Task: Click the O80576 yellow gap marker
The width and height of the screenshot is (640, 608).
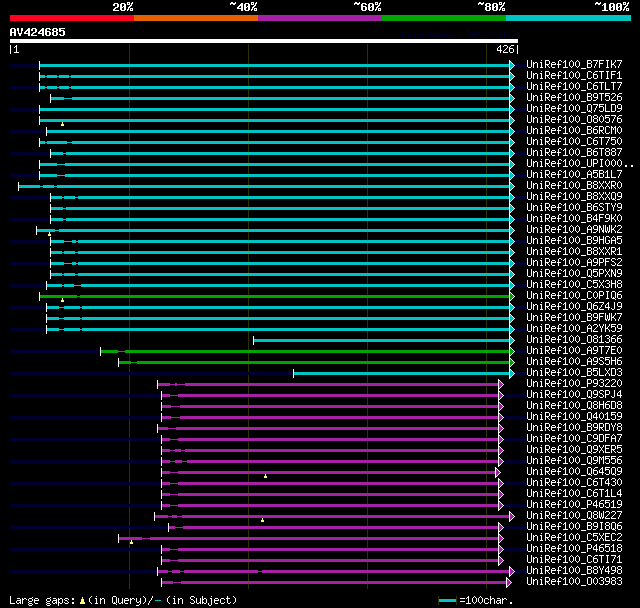Action: [x=62, y=124]
